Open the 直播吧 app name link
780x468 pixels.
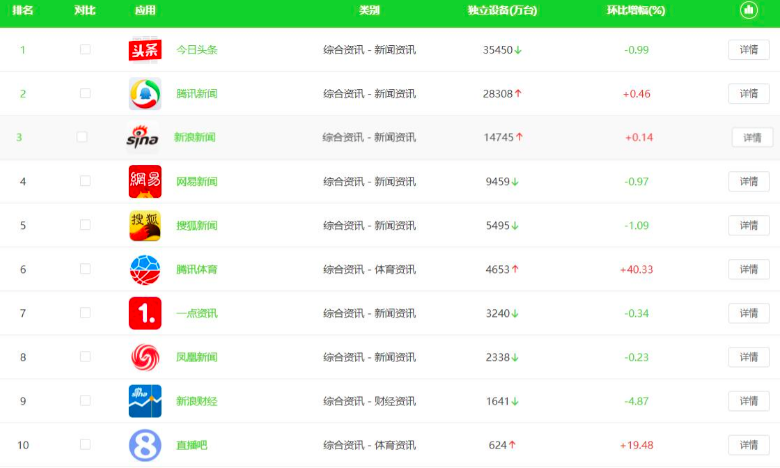(x=192, y=445)
